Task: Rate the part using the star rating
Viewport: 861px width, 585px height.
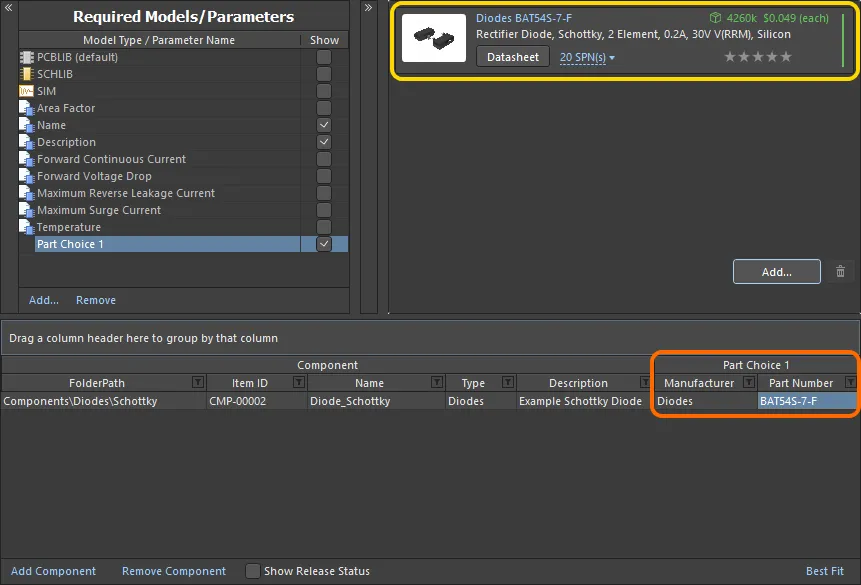Action: (758, 57)
